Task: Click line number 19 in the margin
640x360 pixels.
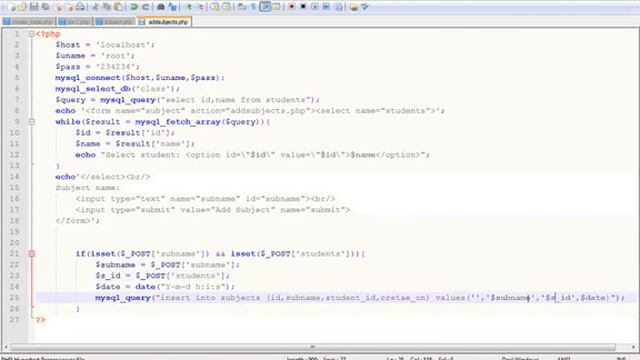Action: click(14, 232)
